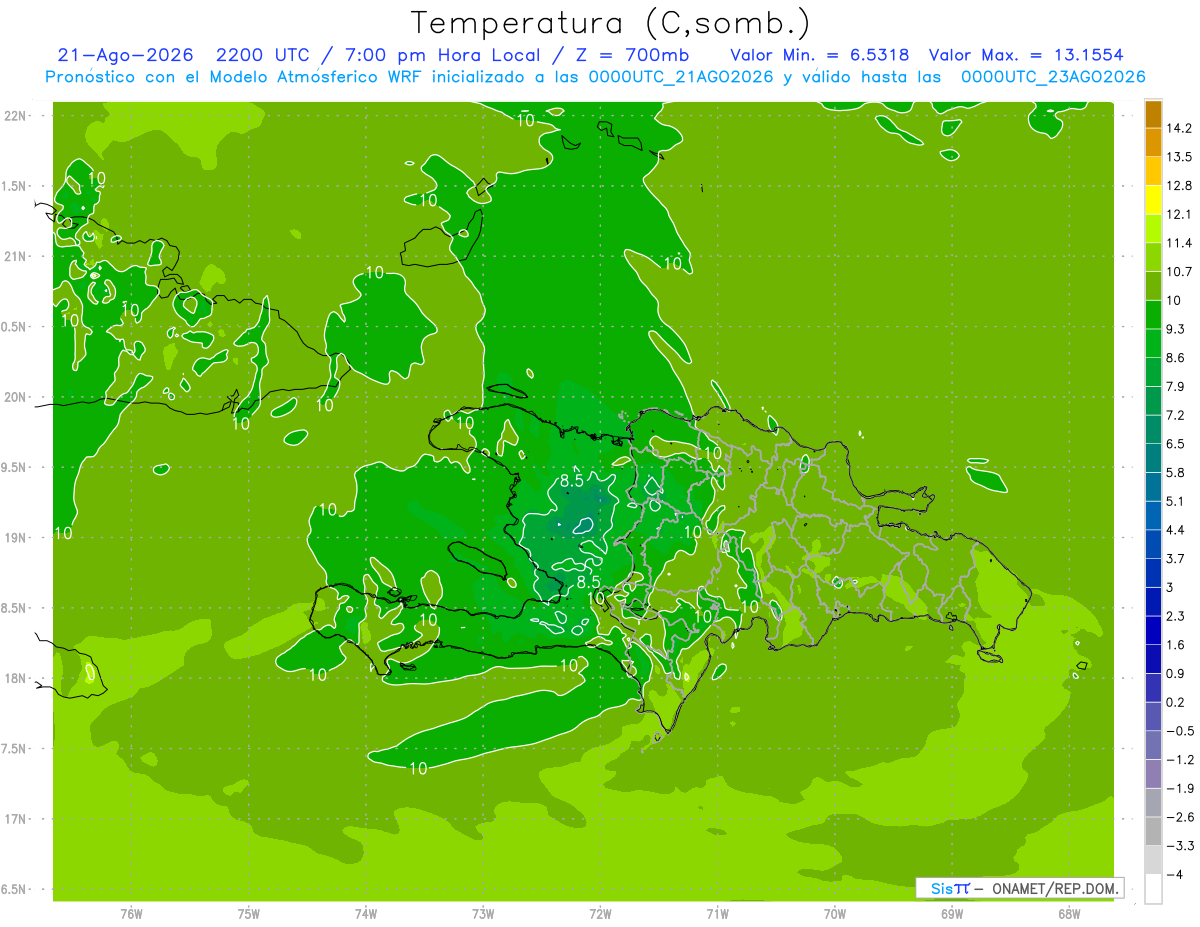Screen dimensions: 1200x927
Task: Click the initialization time '0000UTC_21AGO2026'
Action: pos(683,77)
